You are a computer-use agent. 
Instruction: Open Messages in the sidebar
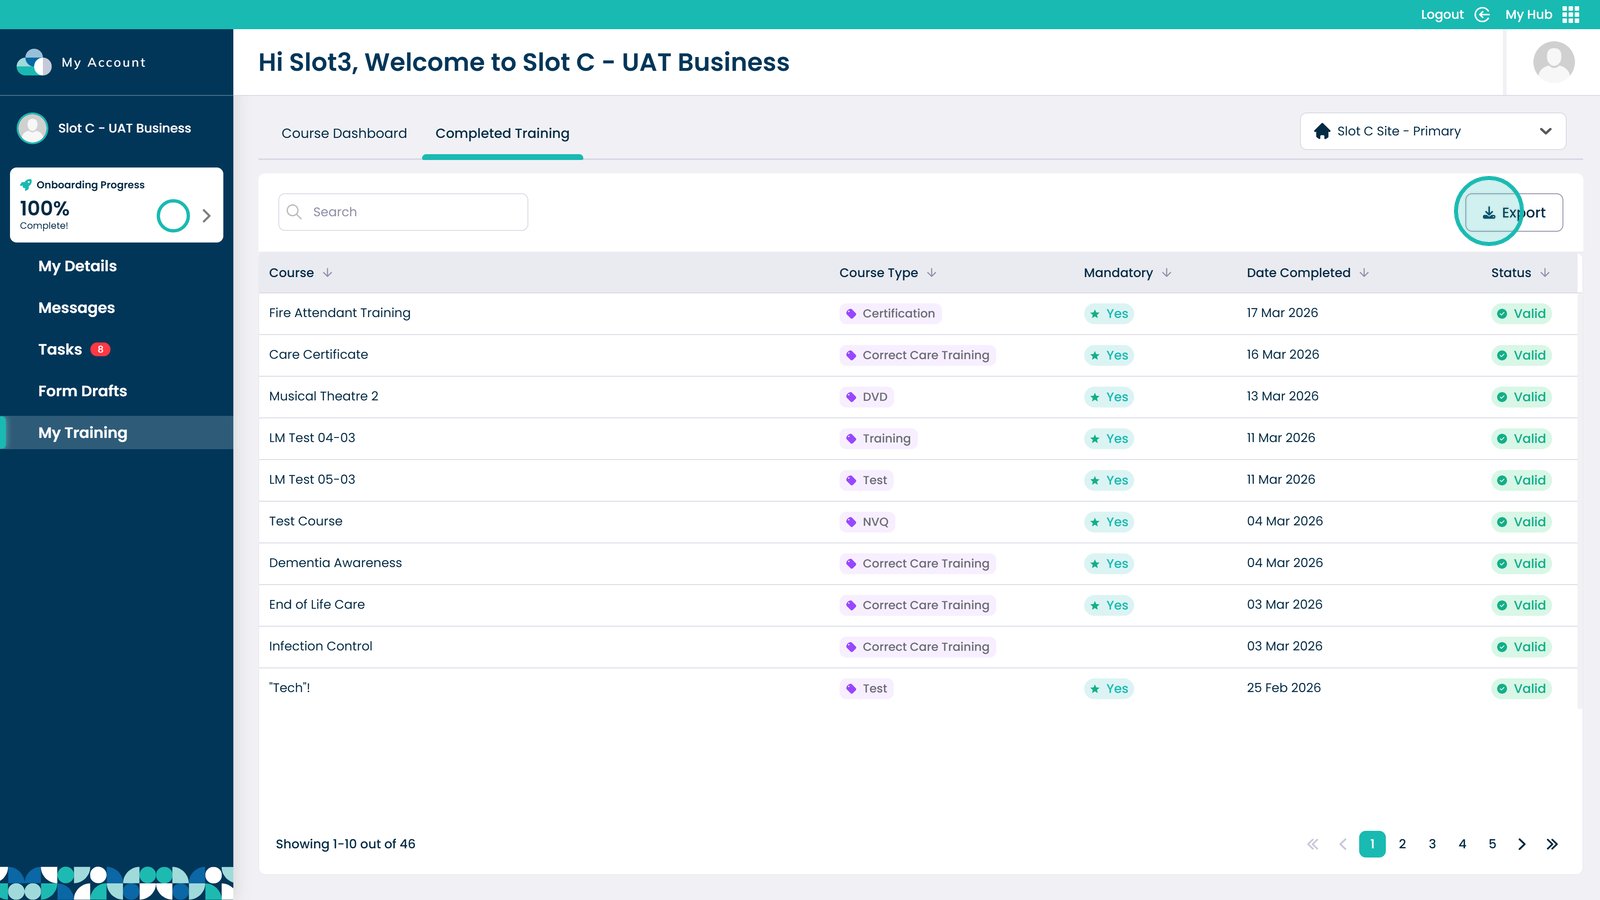[x=76, y=308]
